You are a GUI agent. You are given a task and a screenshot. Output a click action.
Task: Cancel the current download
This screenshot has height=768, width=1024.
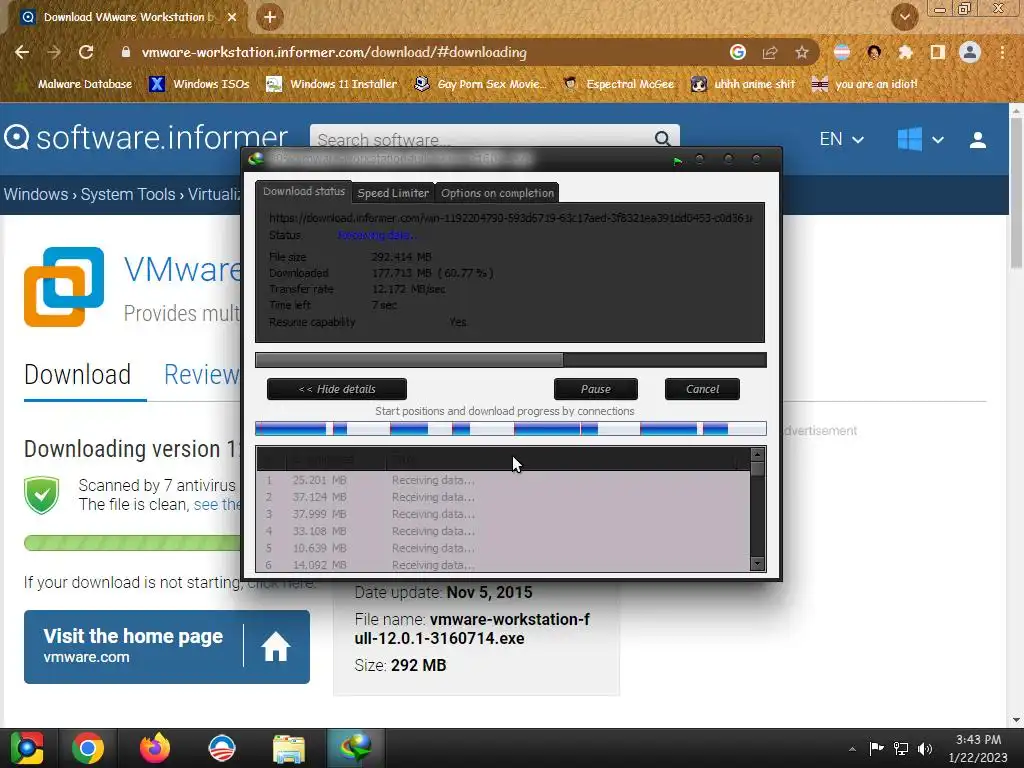click(702, 389)
